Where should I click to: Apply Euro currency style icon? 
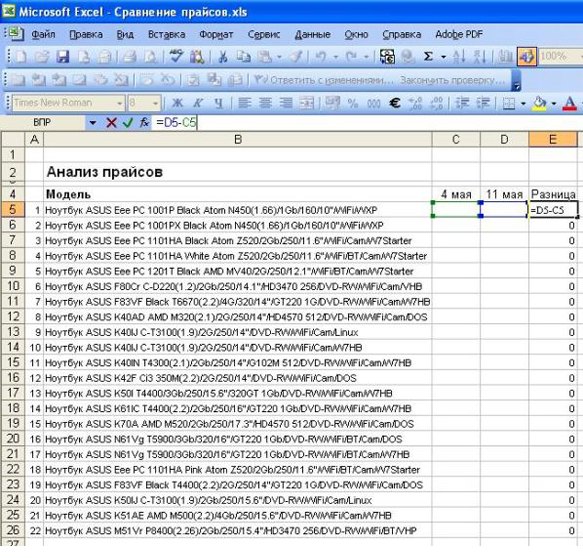tap(394, 103)
